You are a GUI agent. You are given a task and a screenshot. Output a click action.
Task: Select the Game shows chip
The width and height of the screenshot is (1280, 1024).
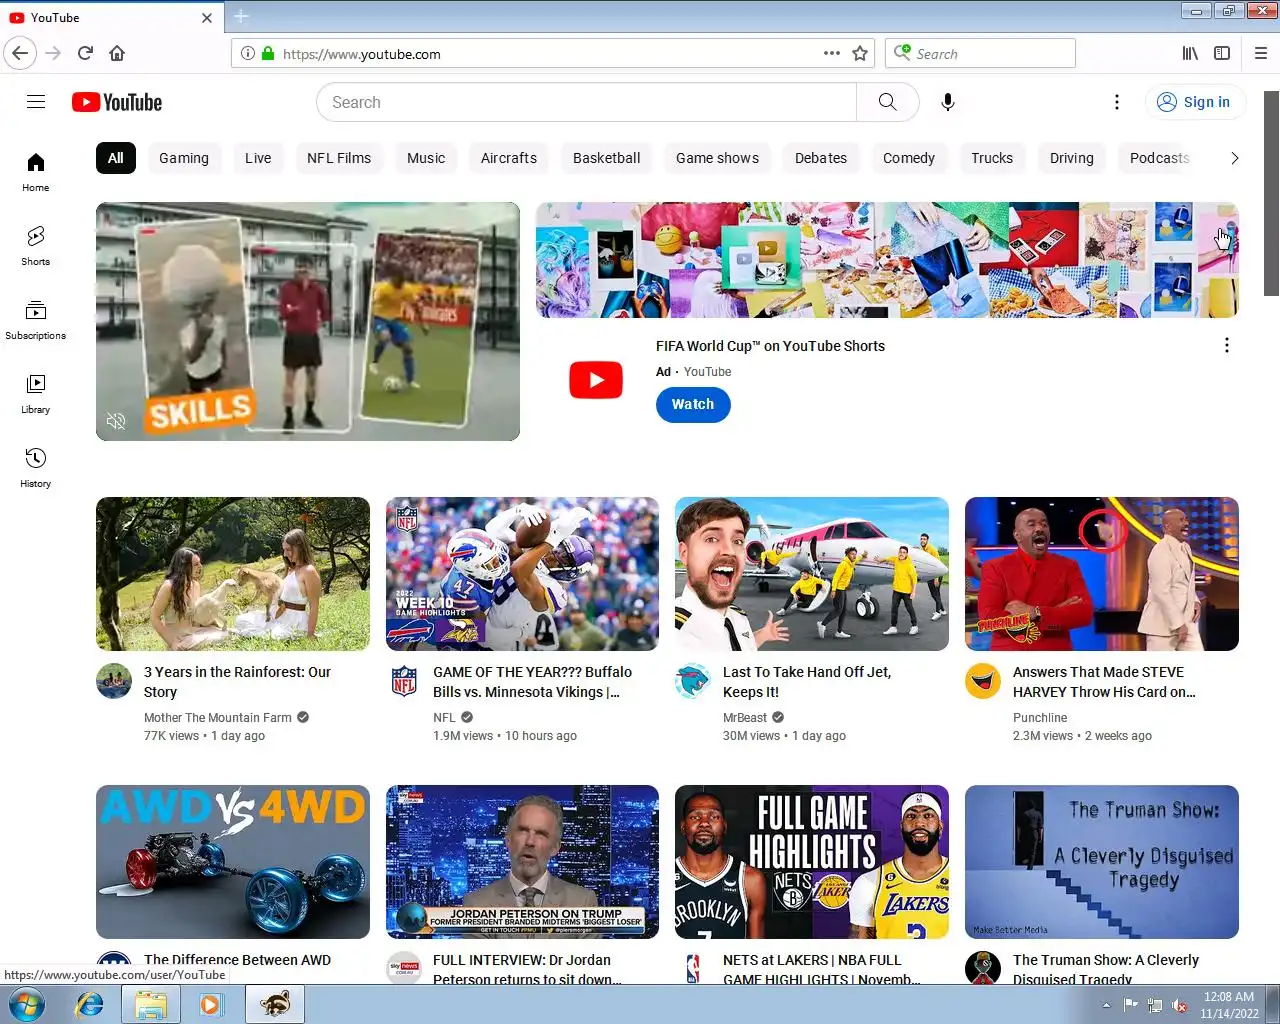click(717, 158)
